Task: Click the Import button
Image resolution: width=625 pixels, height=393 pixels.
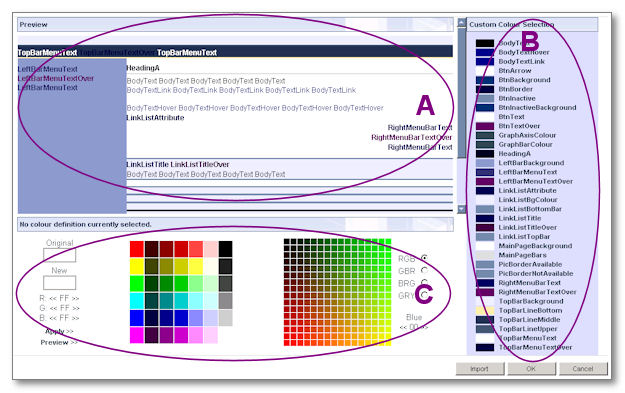Action: click(480, 369)
